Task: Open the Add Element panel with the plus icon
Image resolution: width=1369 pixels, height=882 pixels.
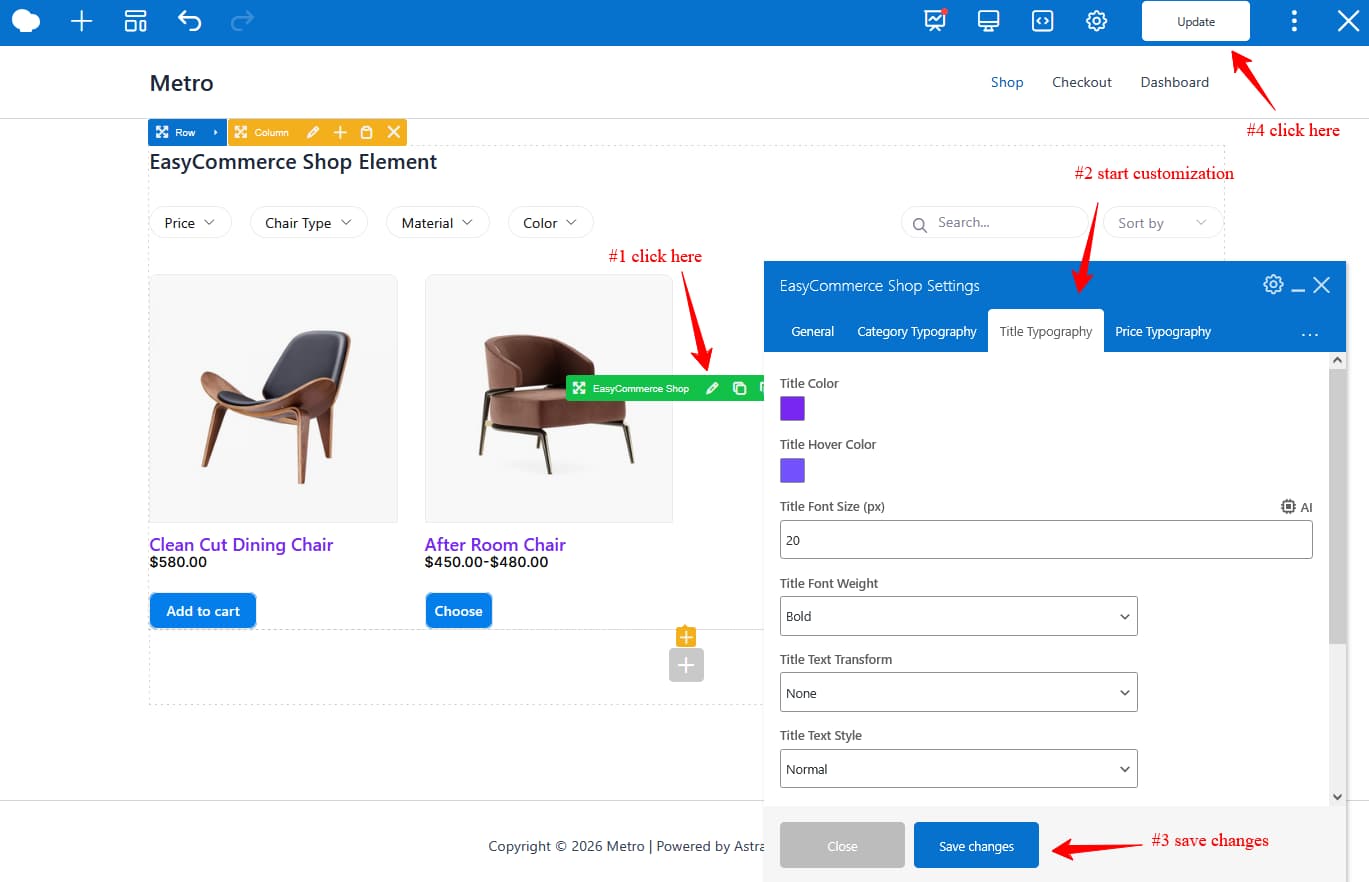Action: [81, 20]
